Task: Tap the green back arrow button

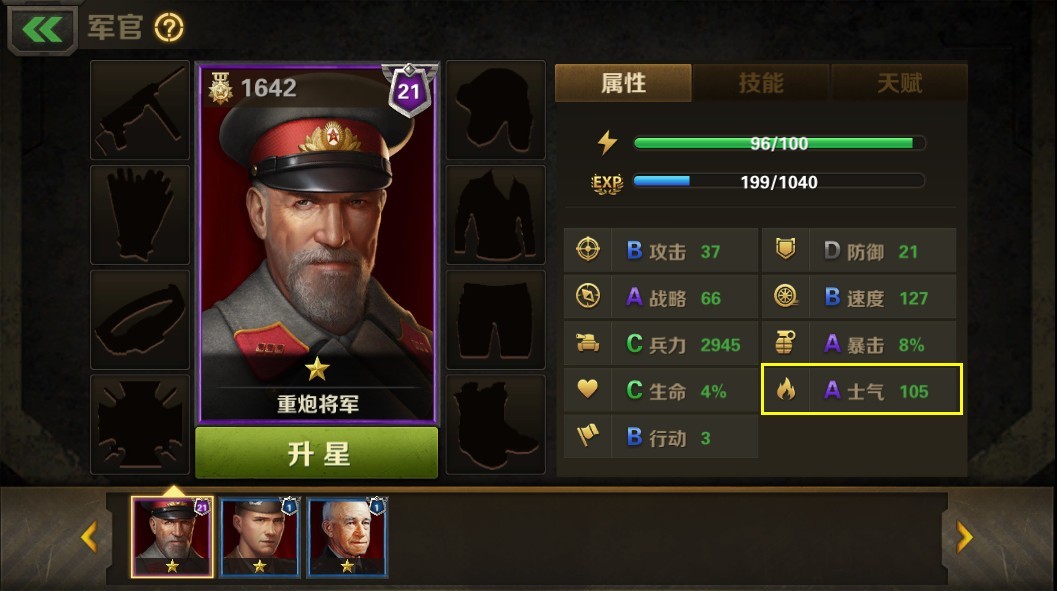Action: [x=42, y=29]
